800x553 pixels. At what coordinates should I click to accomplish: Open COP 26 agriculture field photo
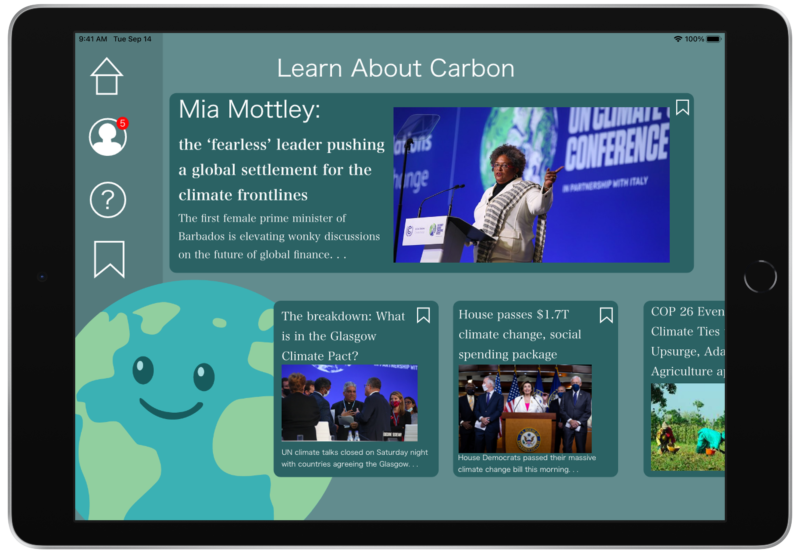[x=687, y=427]
